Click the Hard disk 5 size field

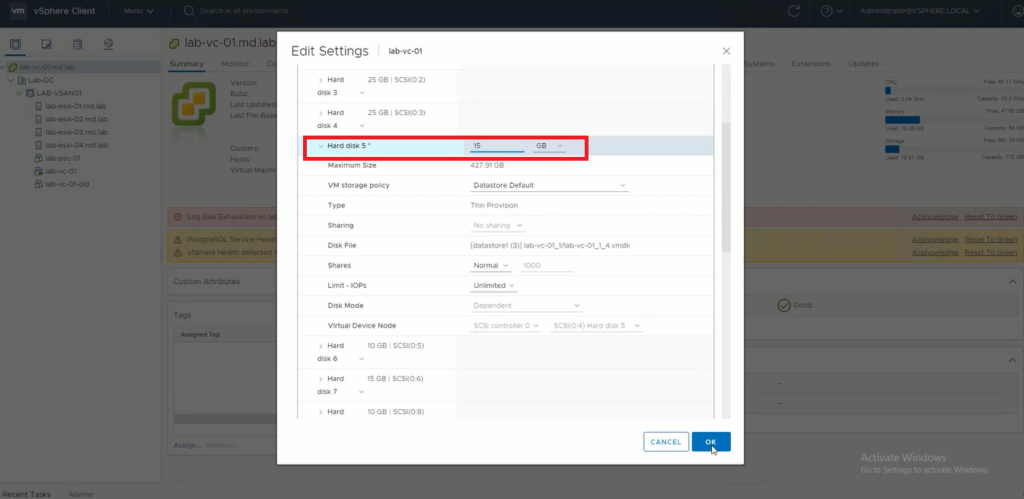click(497, 146)
